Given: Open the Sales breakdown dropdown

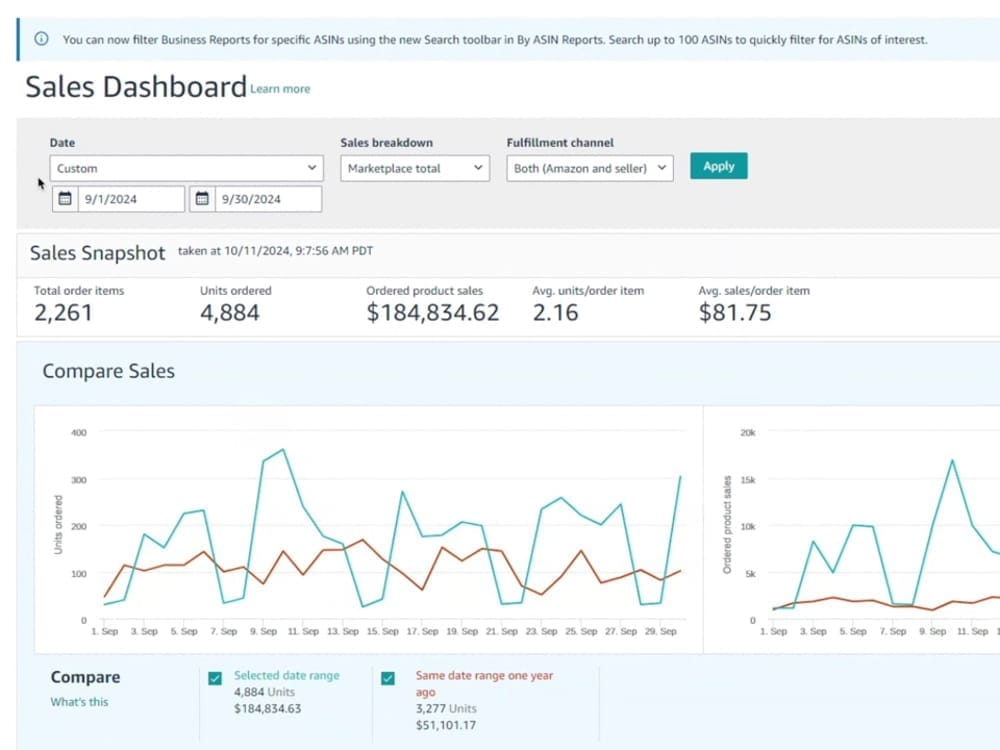Looking at the screenshot, I should click(x=414, y=169).
